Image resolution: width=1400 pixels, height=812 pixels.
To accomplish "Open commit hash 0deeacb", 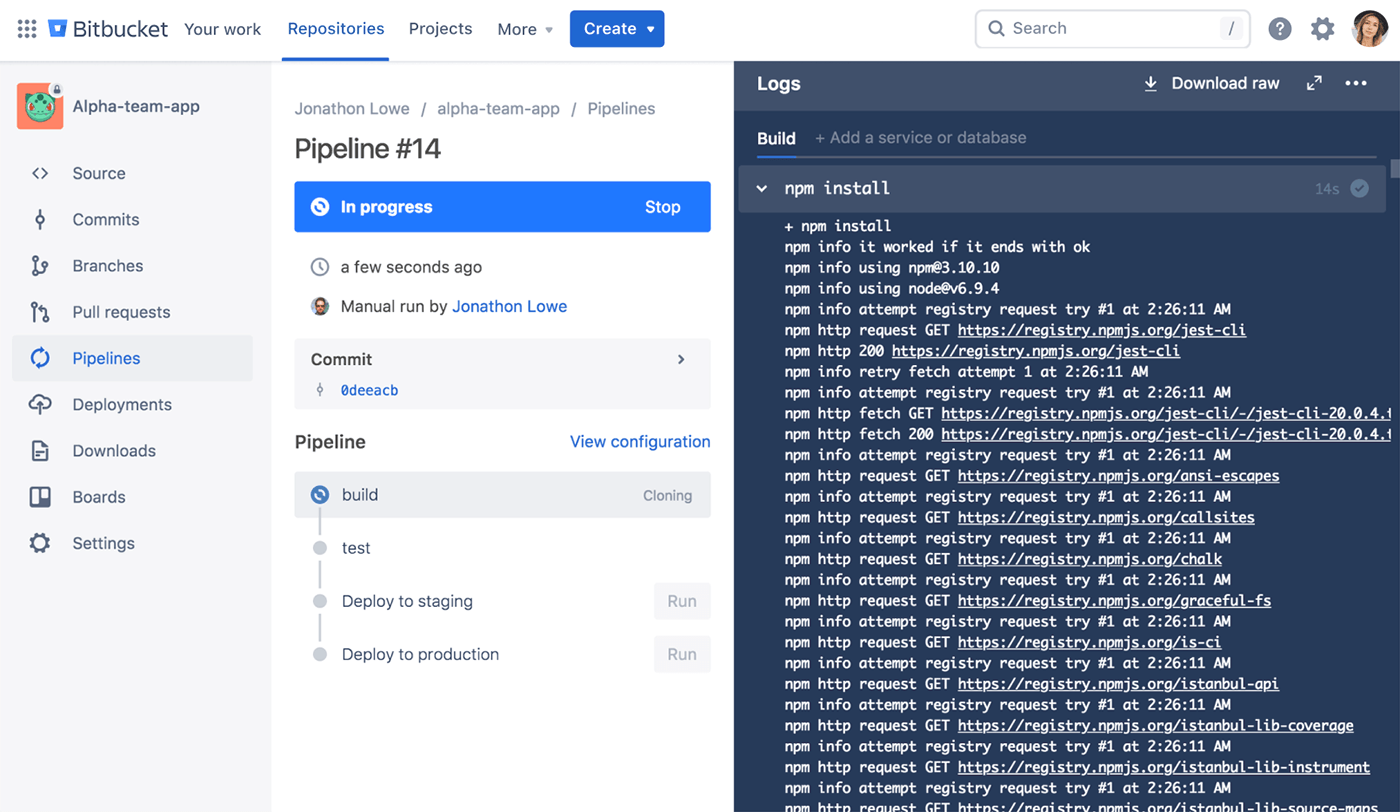I will (369, 390).
